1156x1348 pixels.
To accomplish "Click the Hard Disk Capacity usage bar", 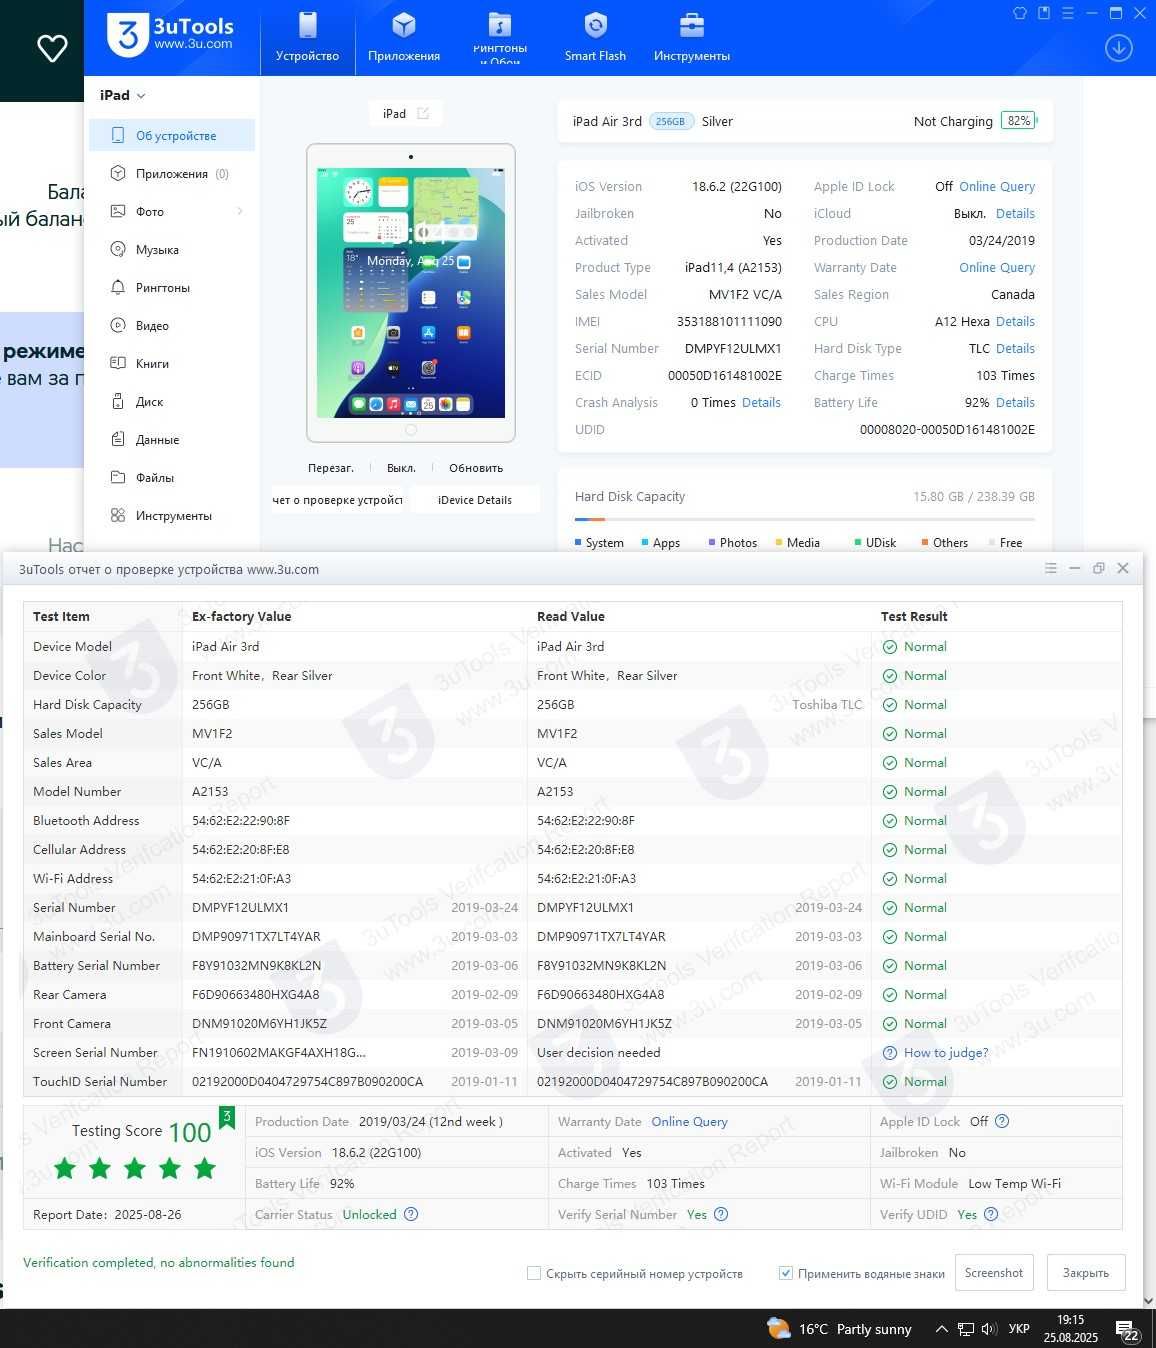I will pos(805,519).
